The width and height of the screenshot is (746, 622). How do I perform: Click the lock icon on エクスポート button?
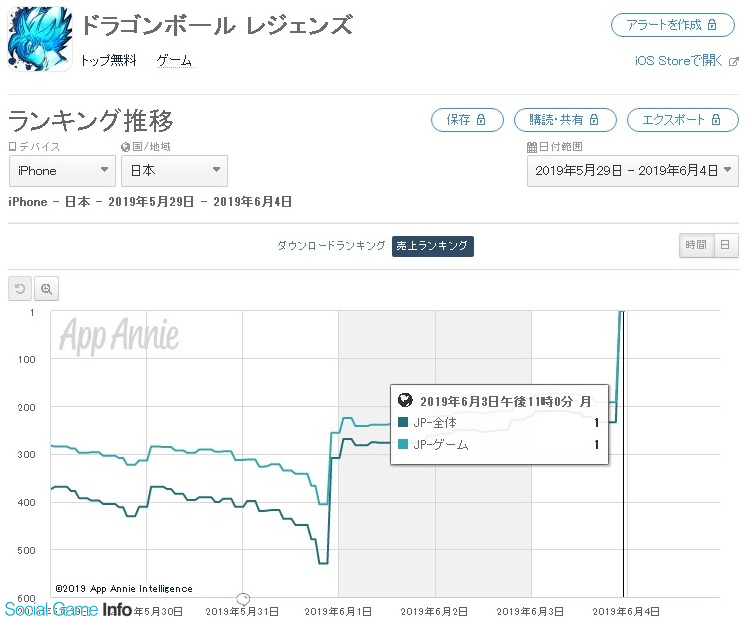click(x=716, y=120)
